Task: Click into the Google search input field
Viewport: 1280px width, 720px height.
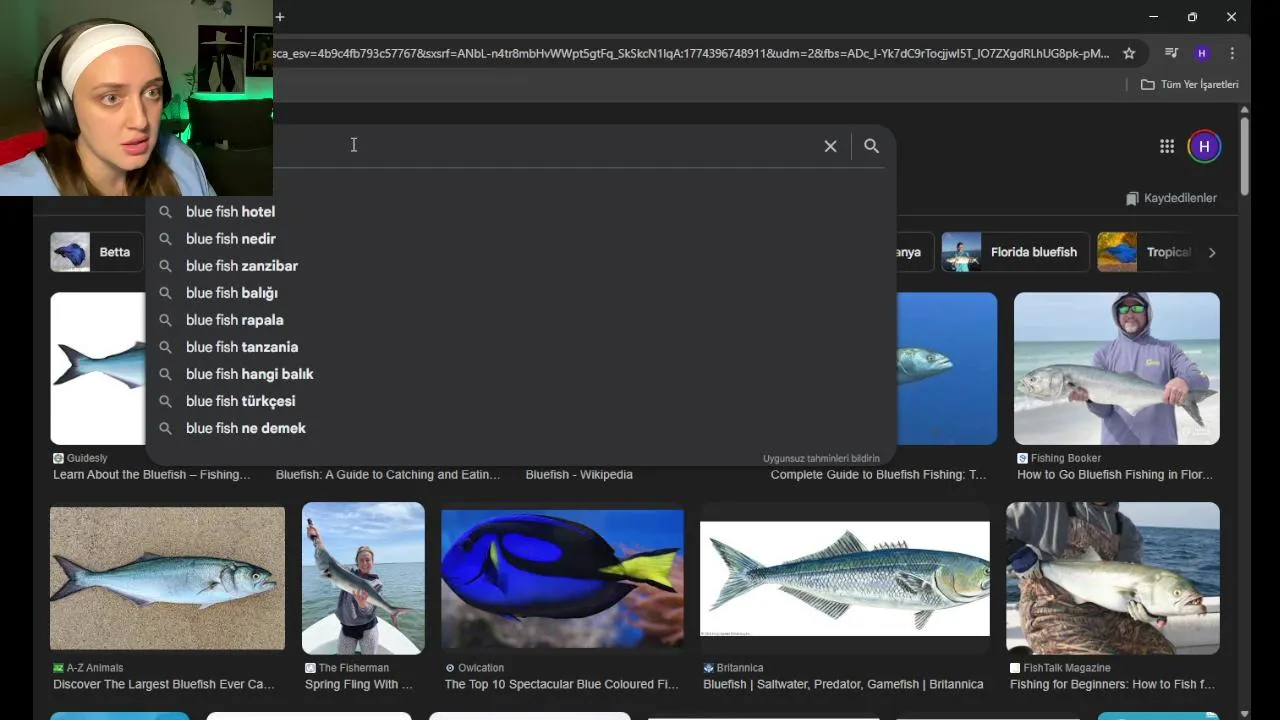Action: click(545, 146)
